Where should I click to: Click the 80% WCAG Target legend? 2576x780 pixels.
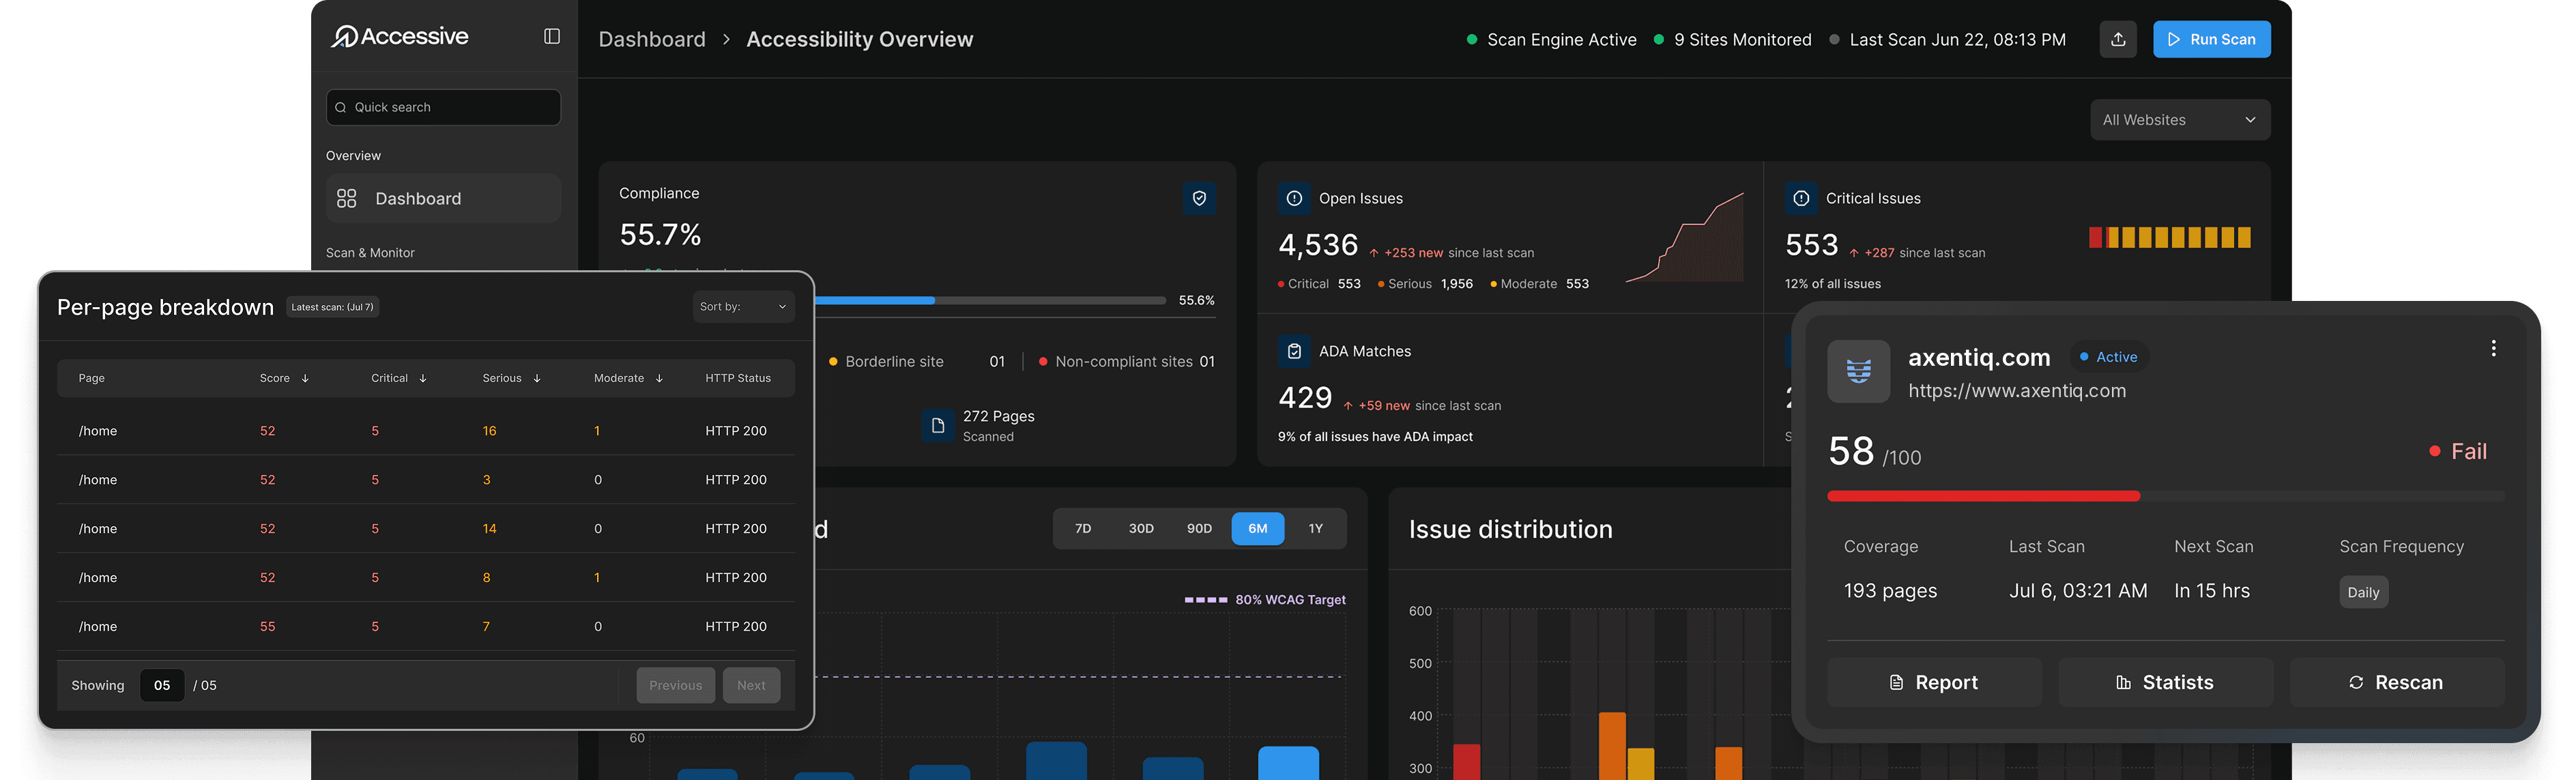coord(1265,600)
